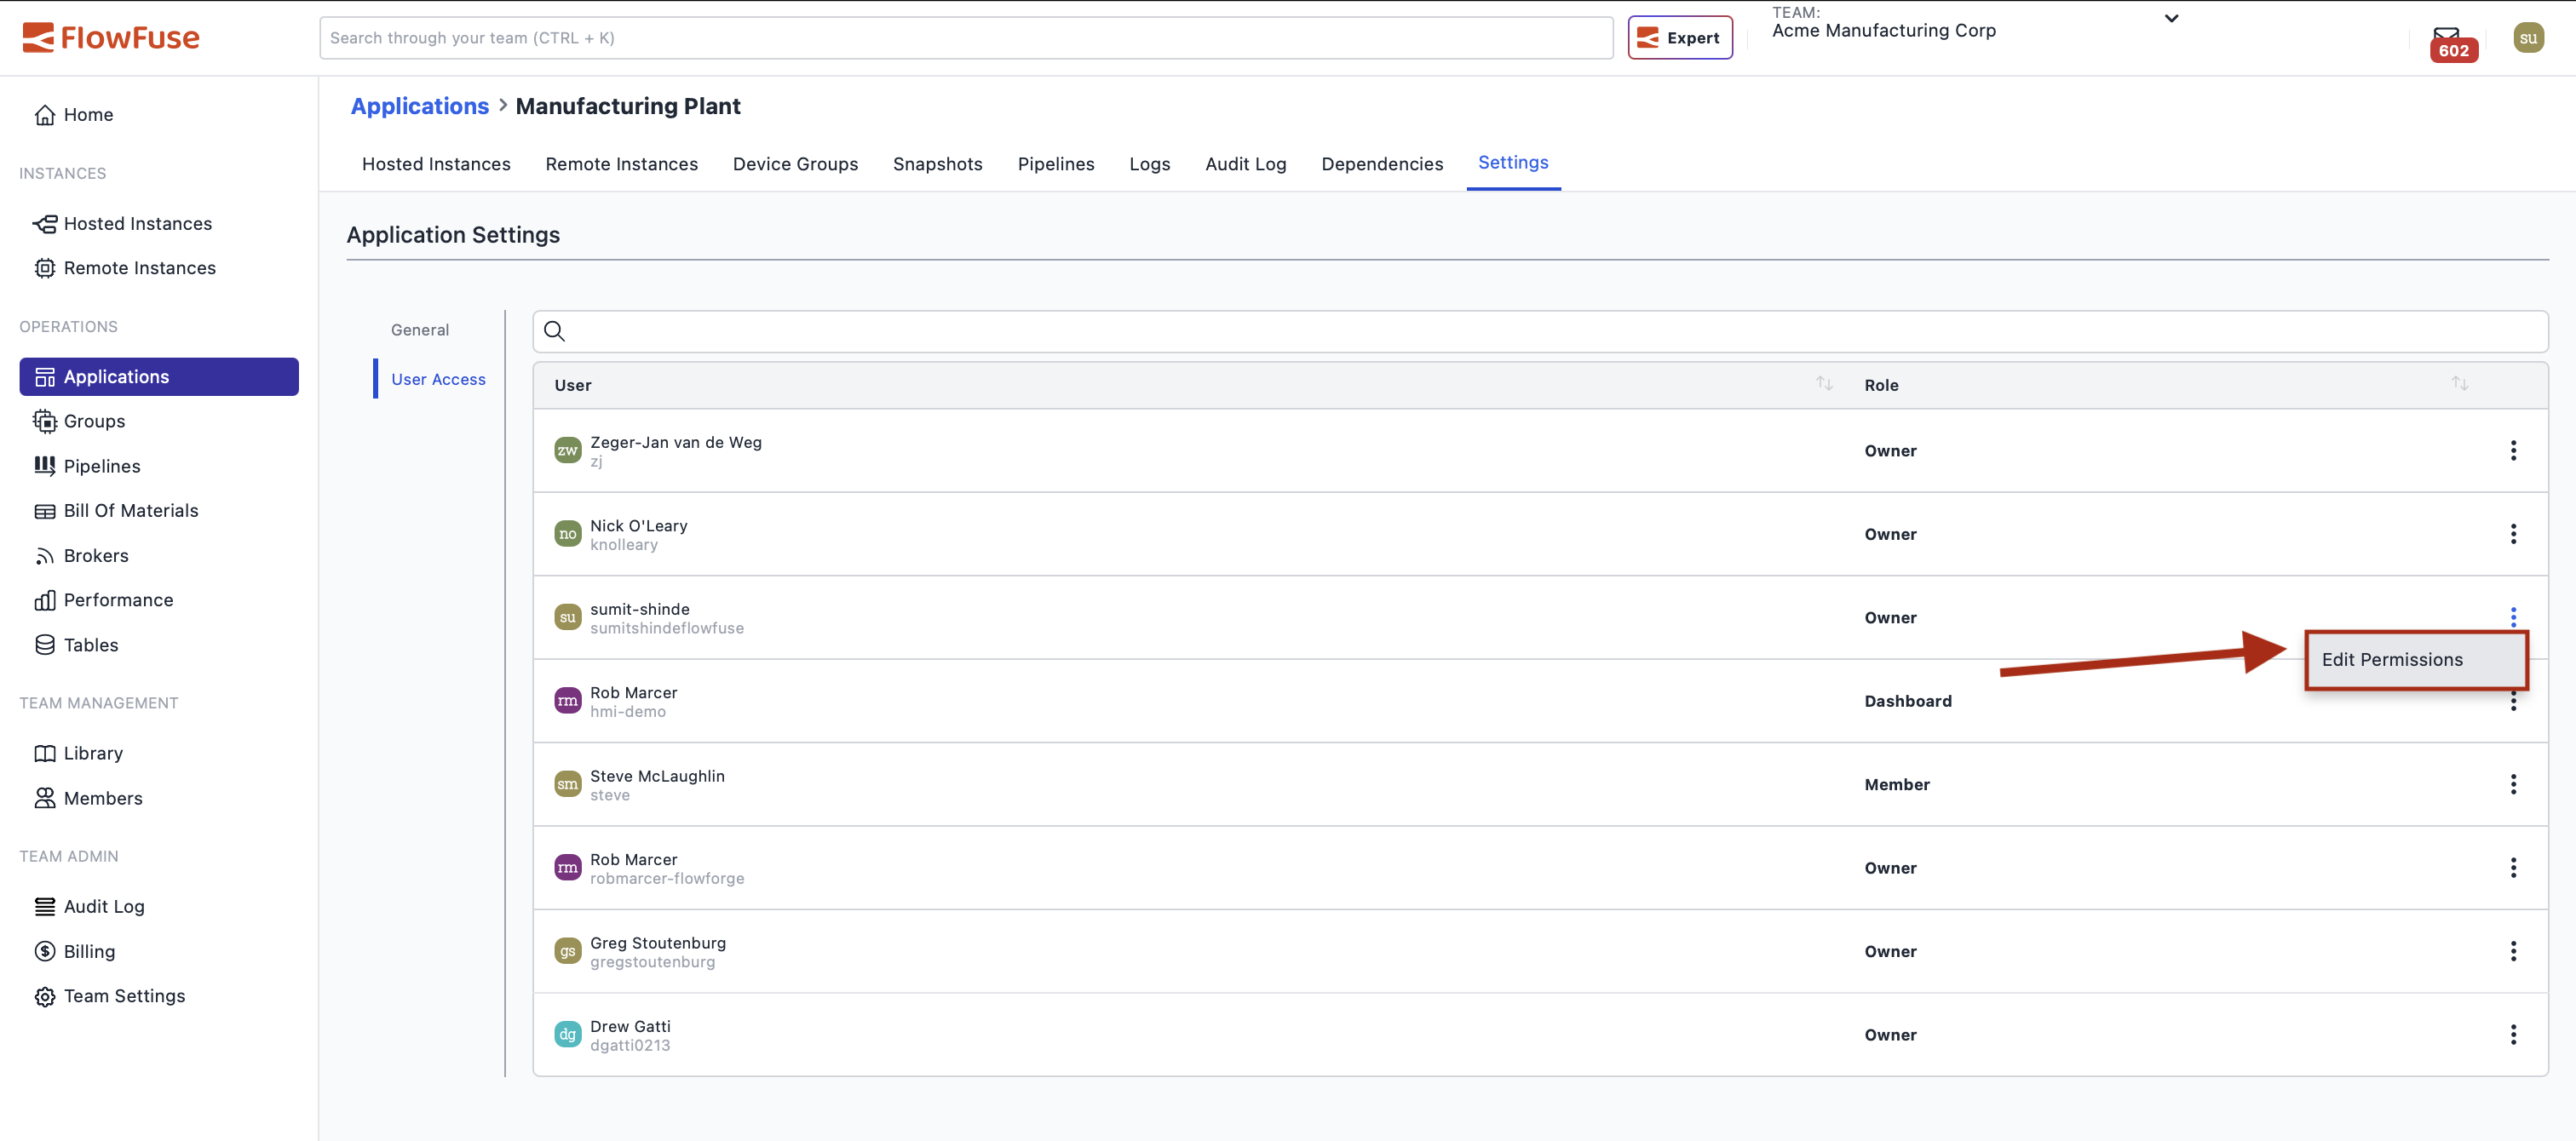The image size is (2576, 1141).
Task: Open kebab menu for Zeger-Jan van de Weg
Action: pyautogui.click(x=2512, y=450)
